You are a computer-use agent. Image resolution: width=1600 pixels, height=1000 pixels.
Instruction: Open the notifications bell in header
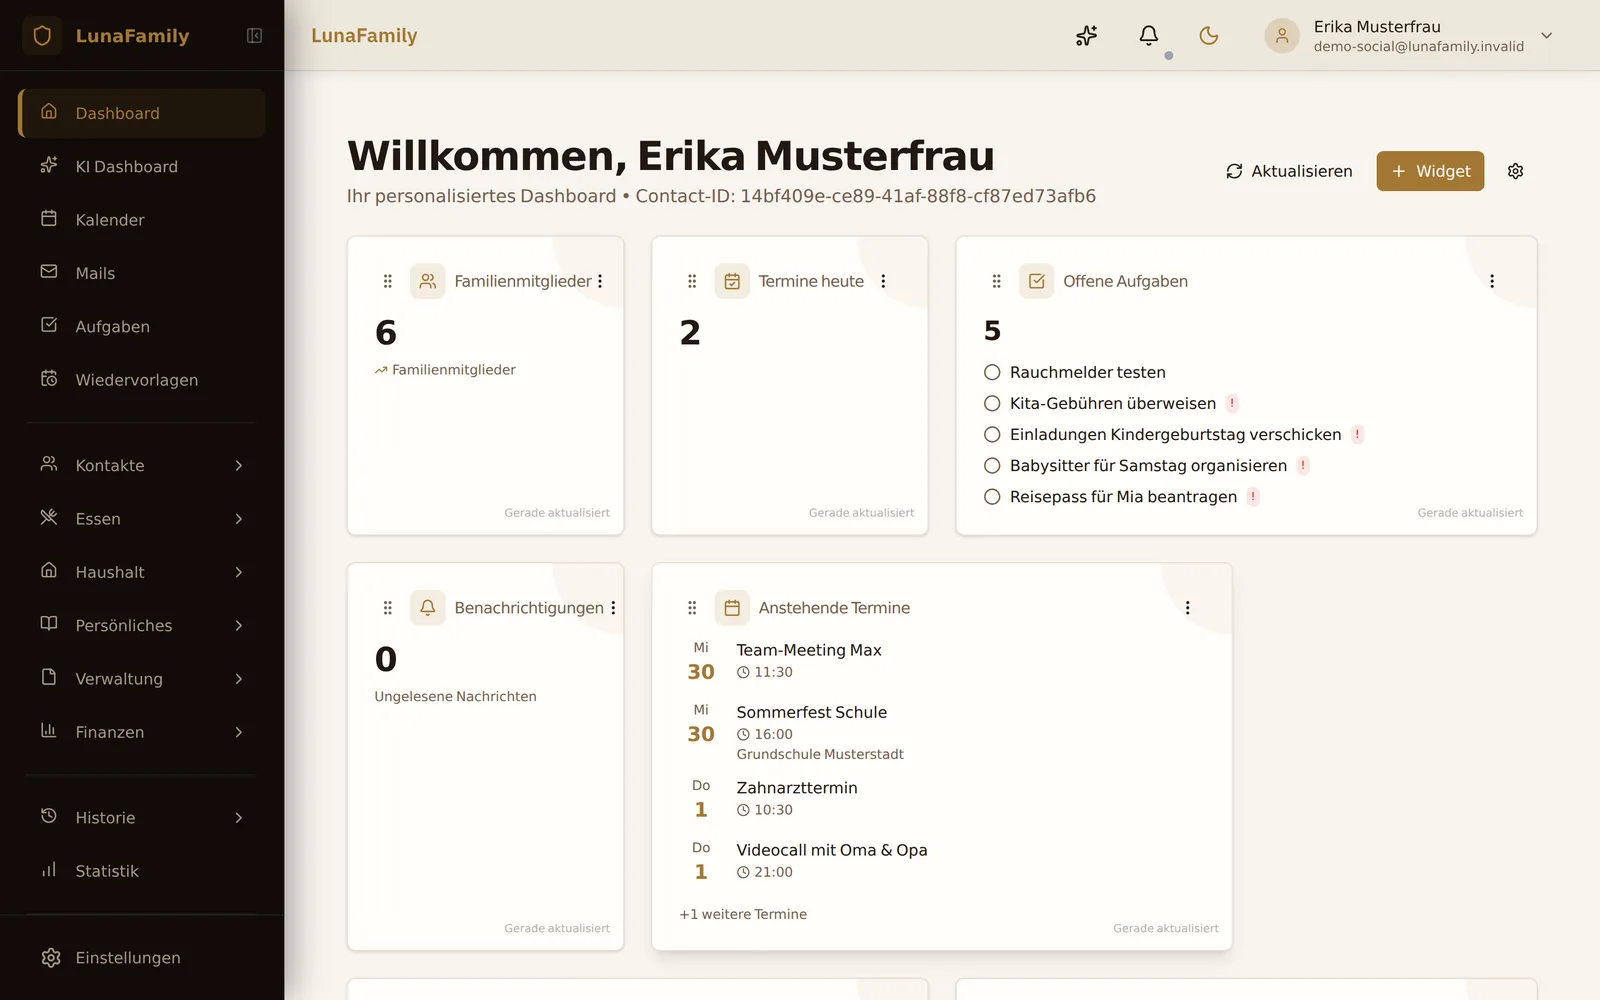pyautogui.click(x=1149, y=36)
